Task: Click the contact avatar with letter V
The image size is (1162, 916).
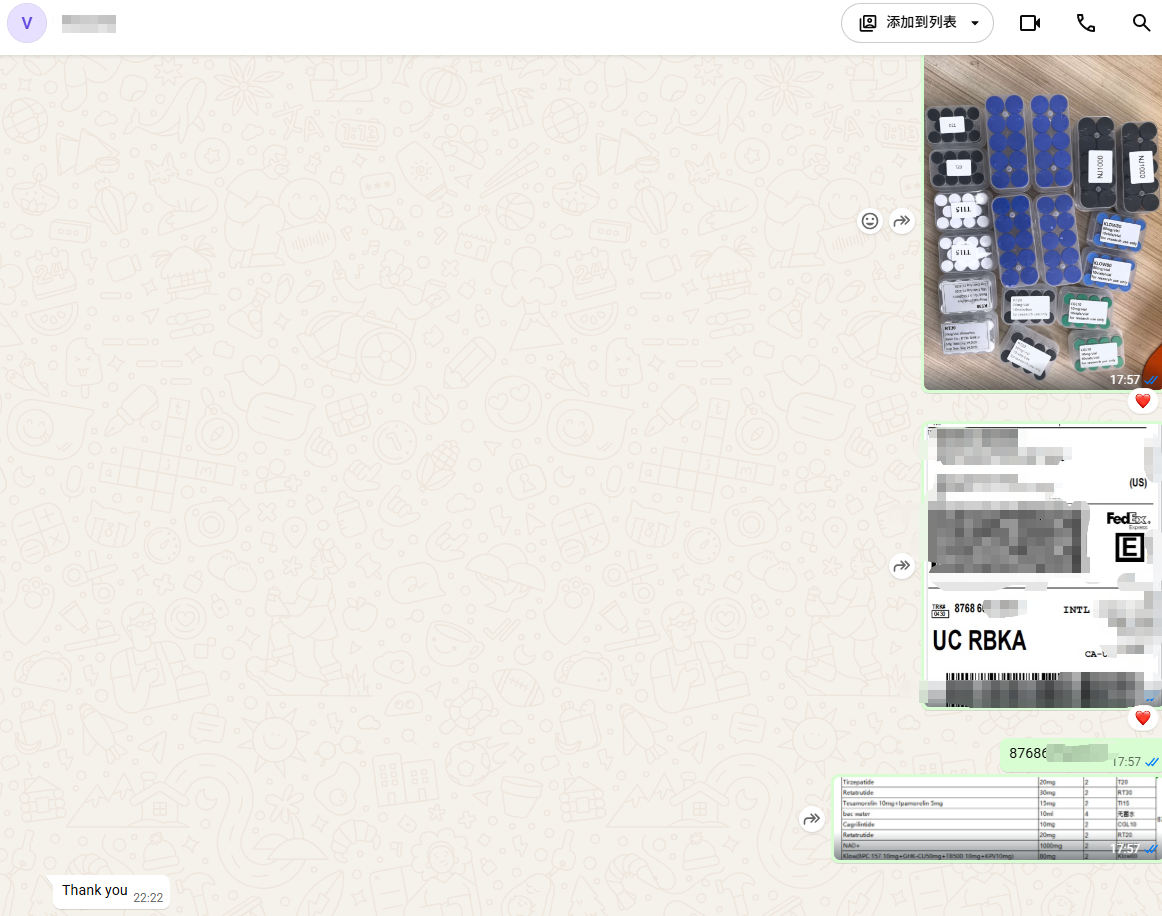Action: coord(27,23)
